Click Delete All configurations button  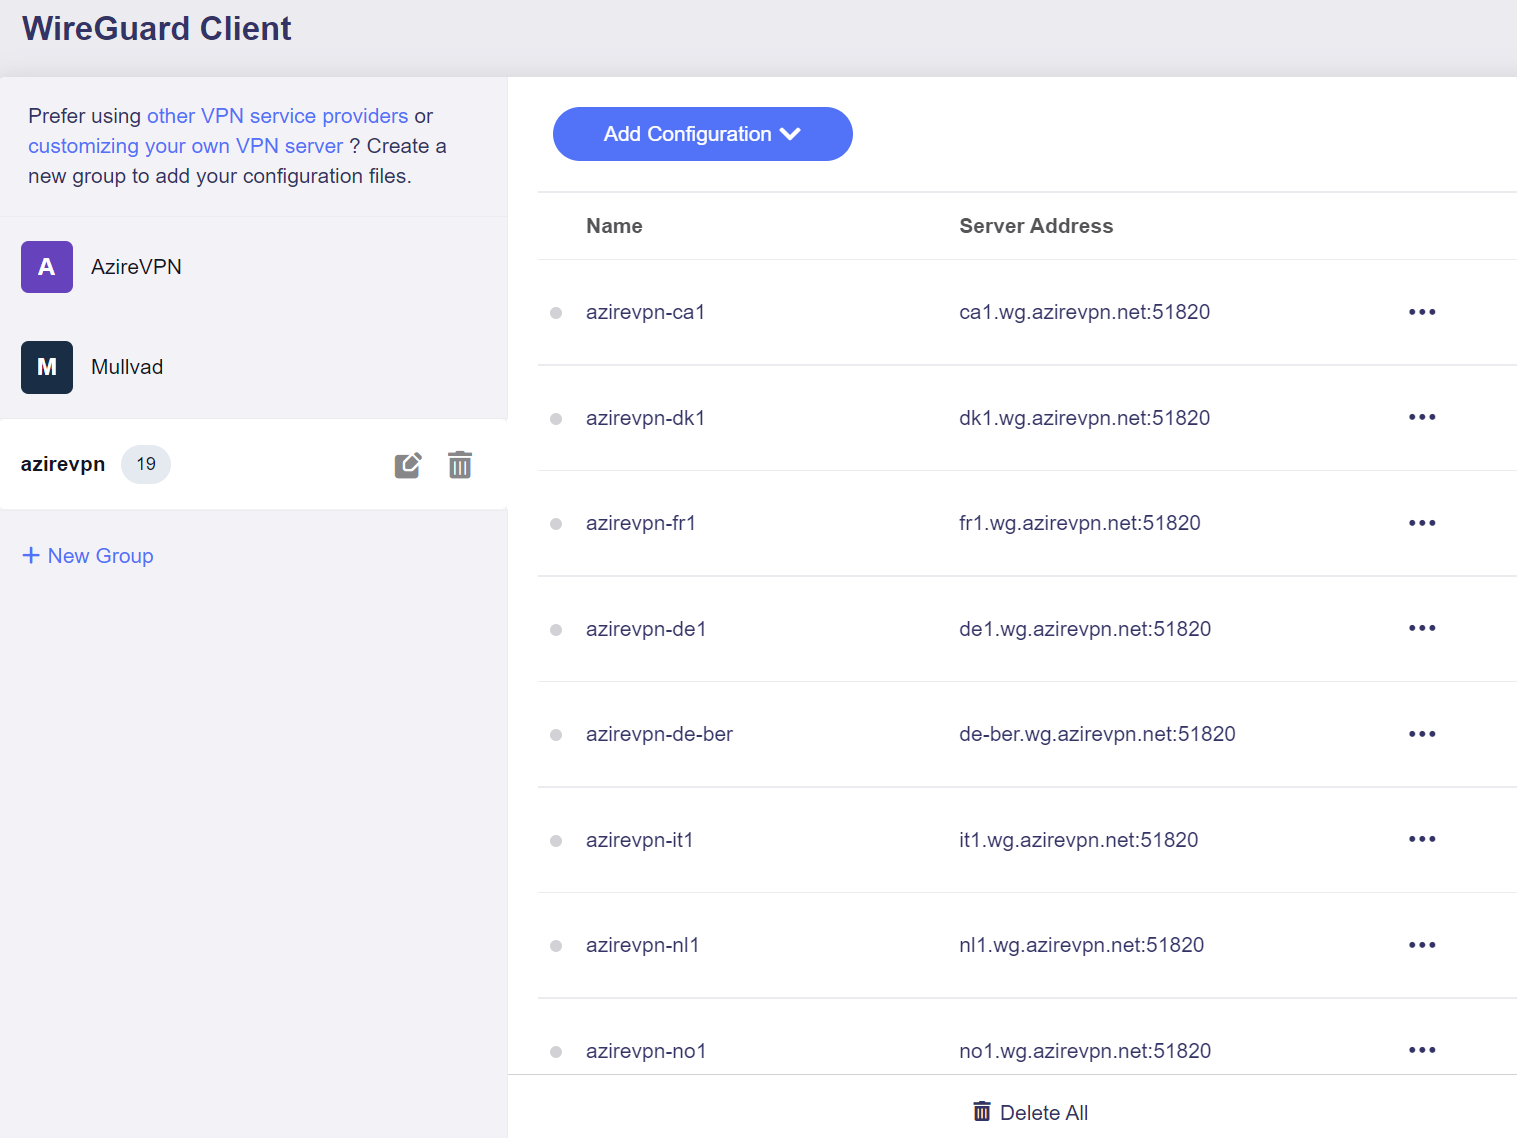click(x=1030, y=1112)
